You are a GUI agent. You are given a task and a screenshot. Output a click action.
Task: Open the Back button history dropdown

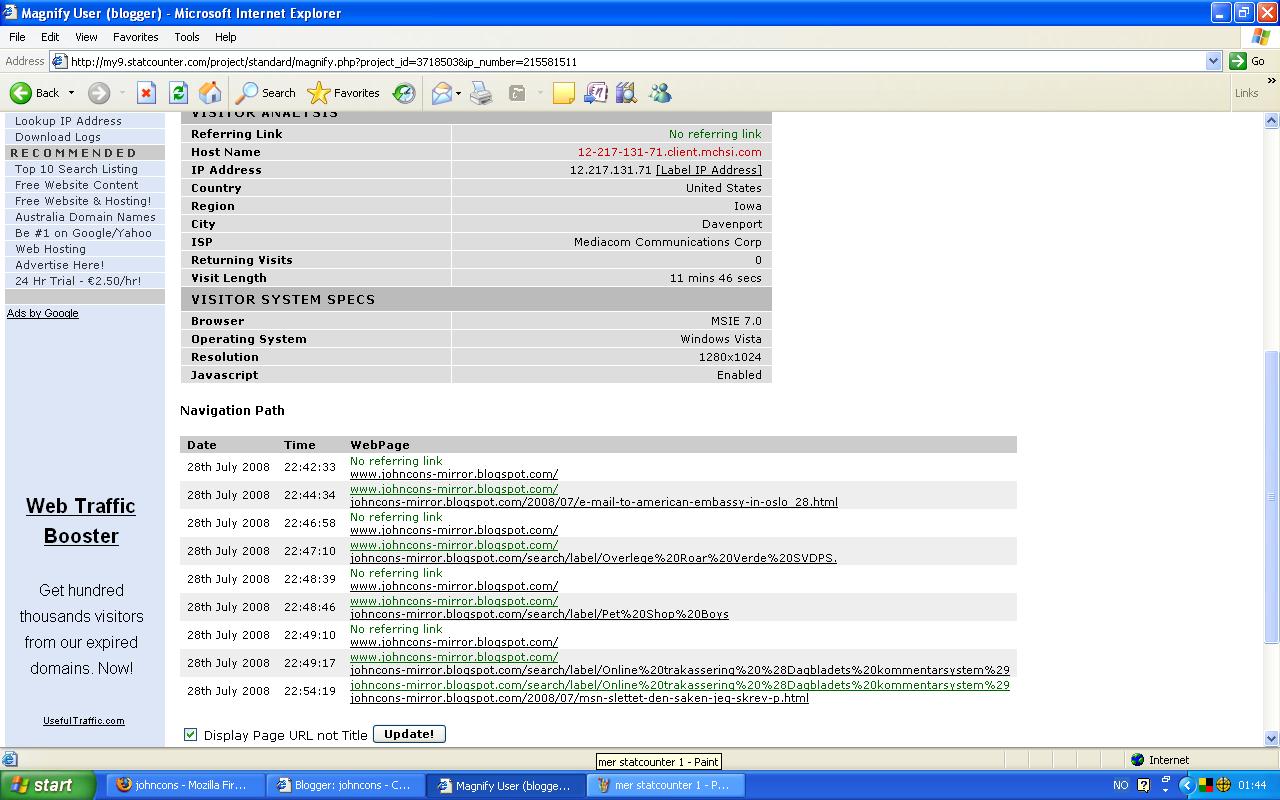click(x=71, y=93)
